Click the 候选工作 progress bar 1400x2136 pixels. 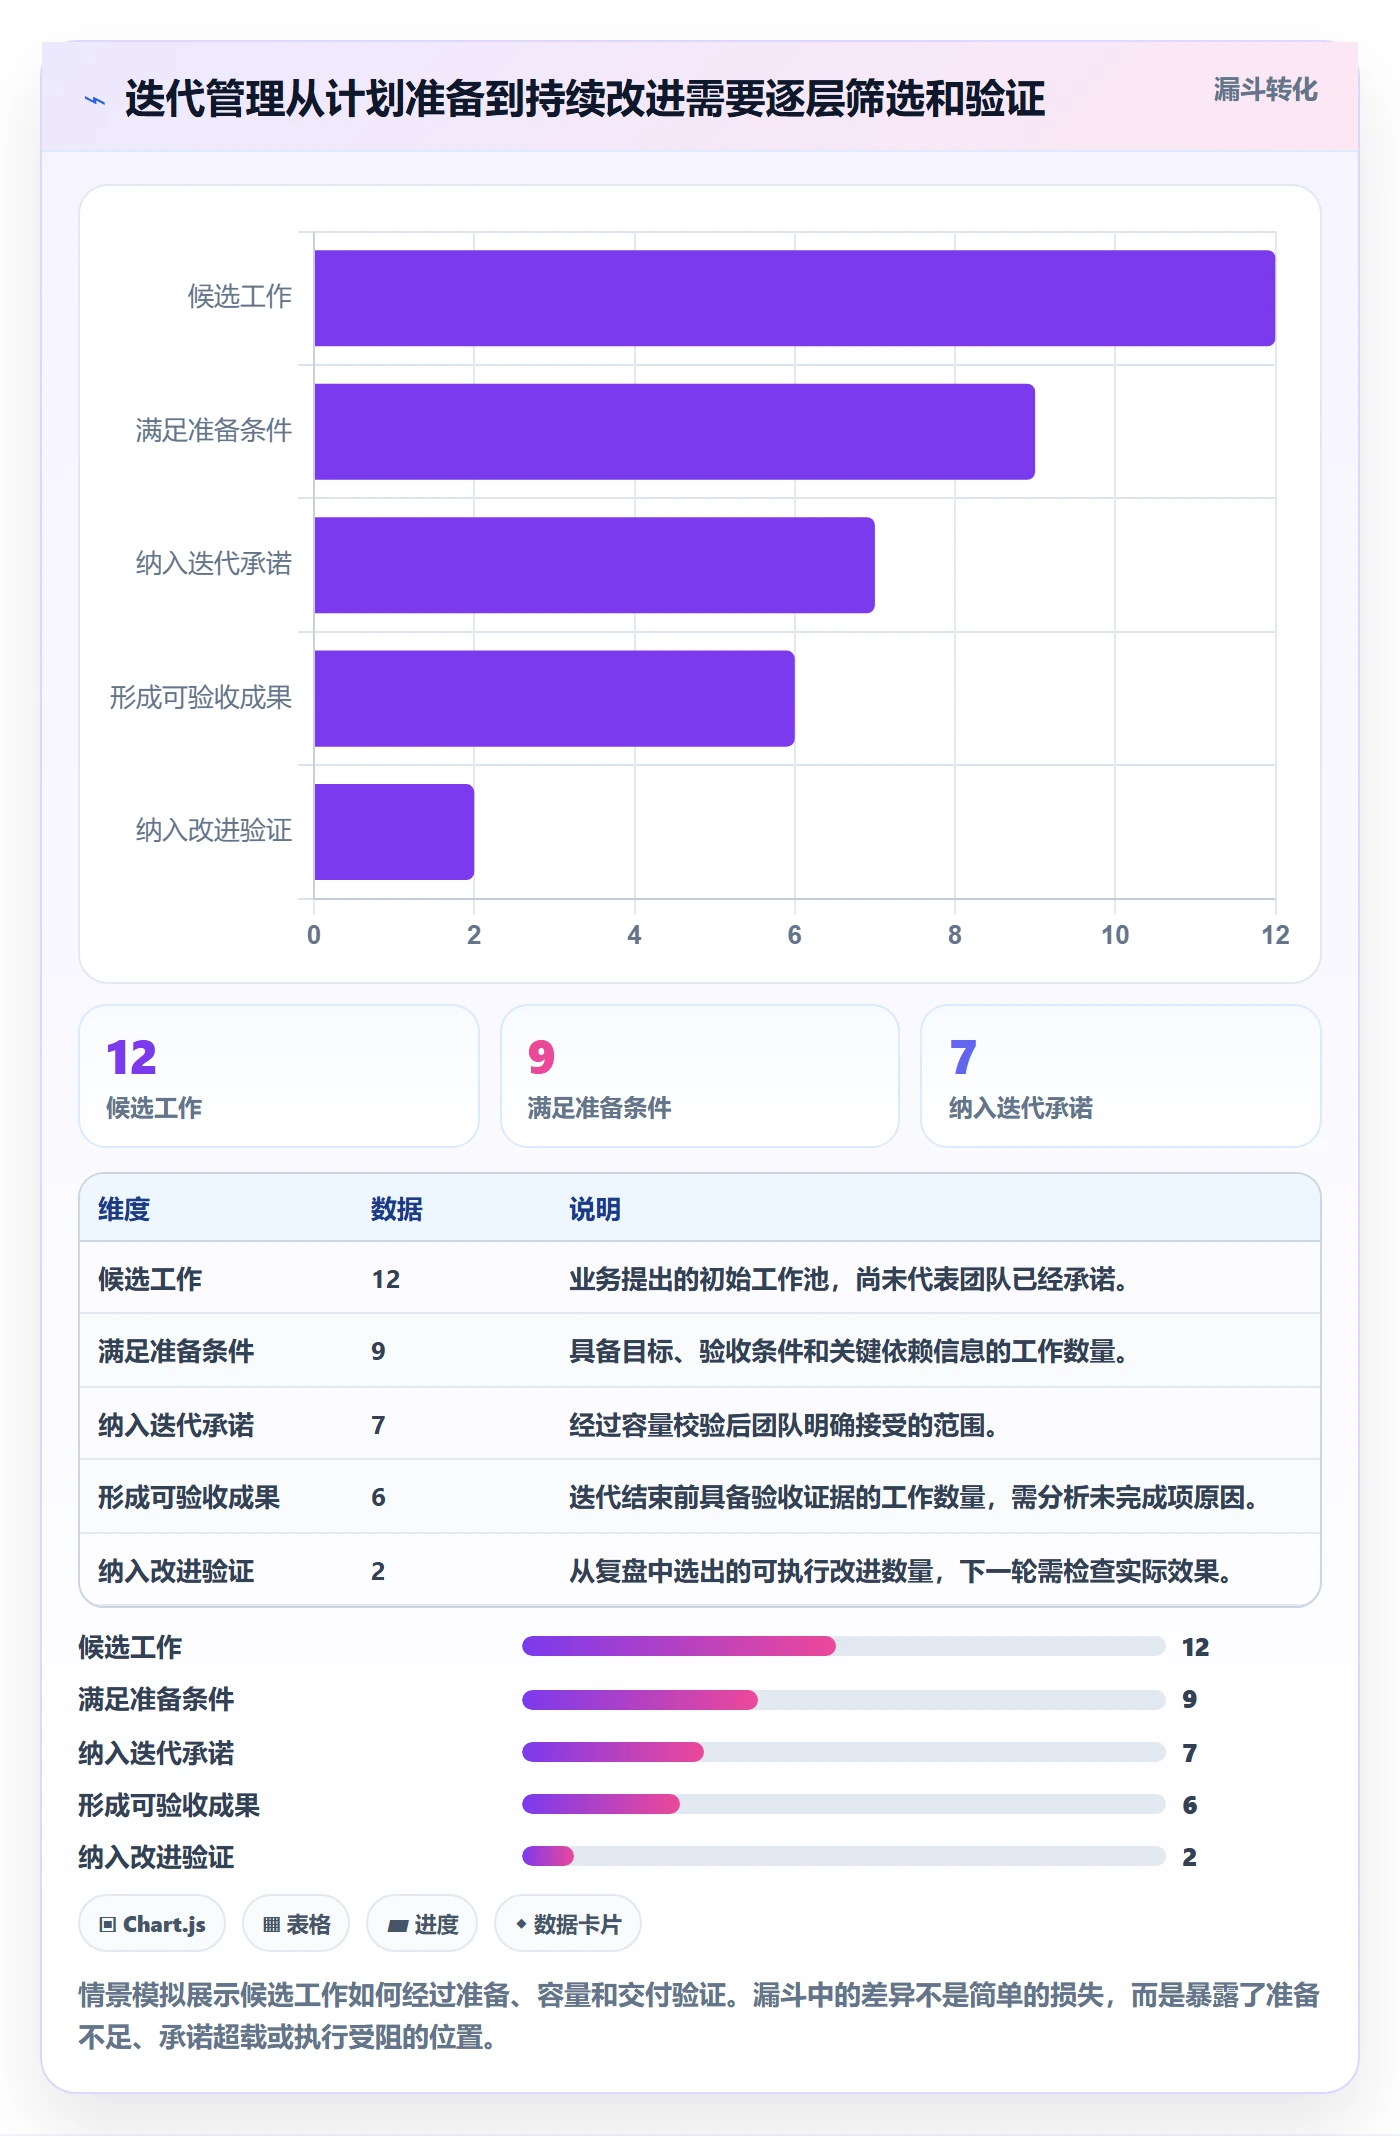click(843, 1646)
